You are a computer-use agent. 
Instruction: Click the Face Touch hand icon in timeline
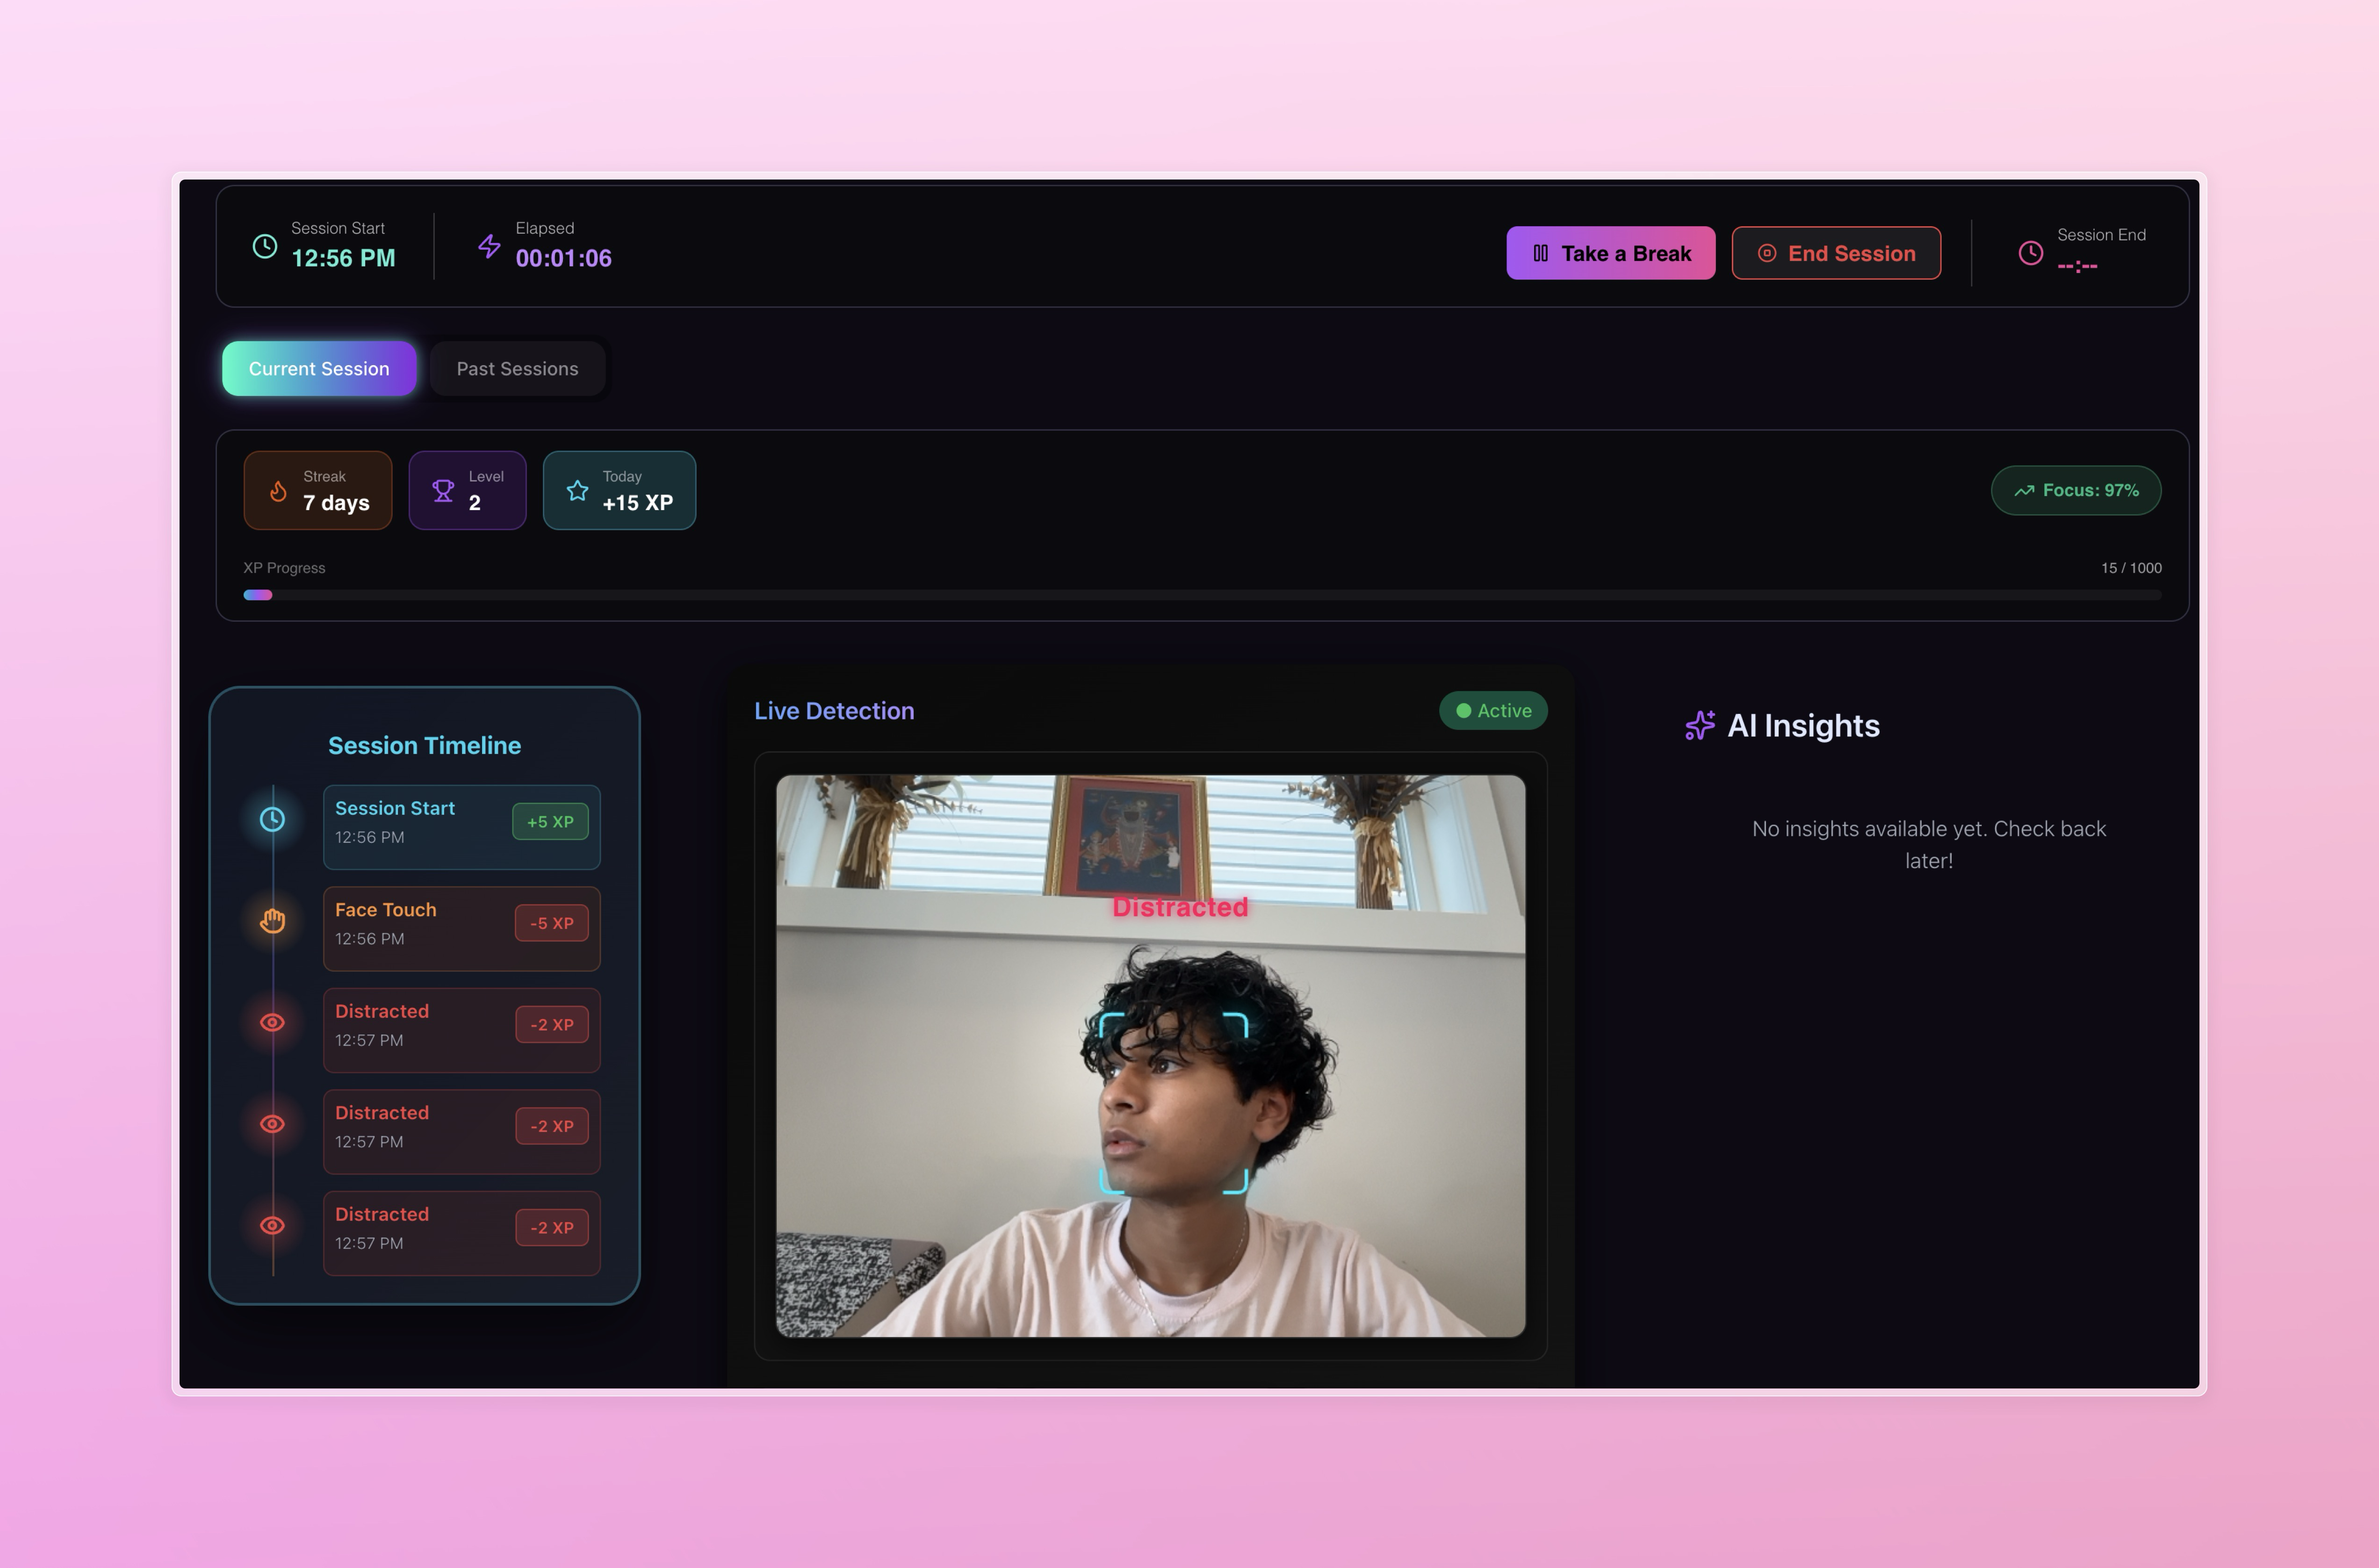(x=272, y=920)
